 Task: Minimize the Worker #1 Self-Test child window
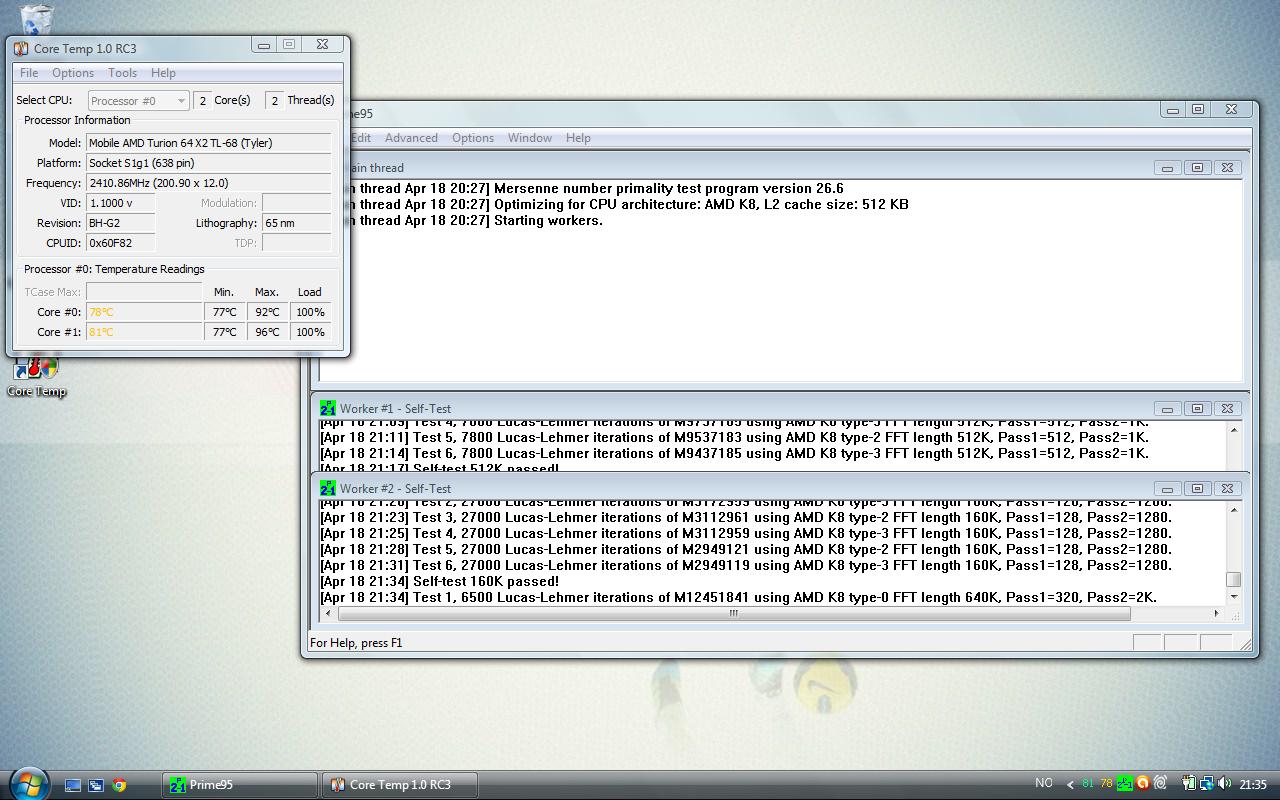pos(1167,408)
